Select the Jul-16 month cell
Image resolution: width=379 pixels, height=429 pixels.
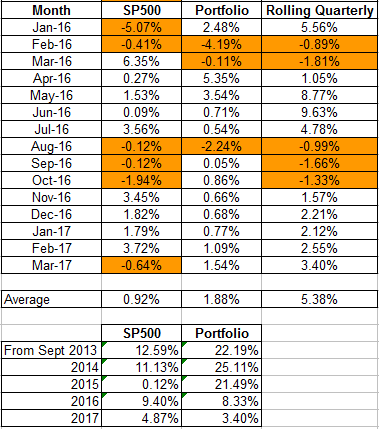tap(51, 129)
